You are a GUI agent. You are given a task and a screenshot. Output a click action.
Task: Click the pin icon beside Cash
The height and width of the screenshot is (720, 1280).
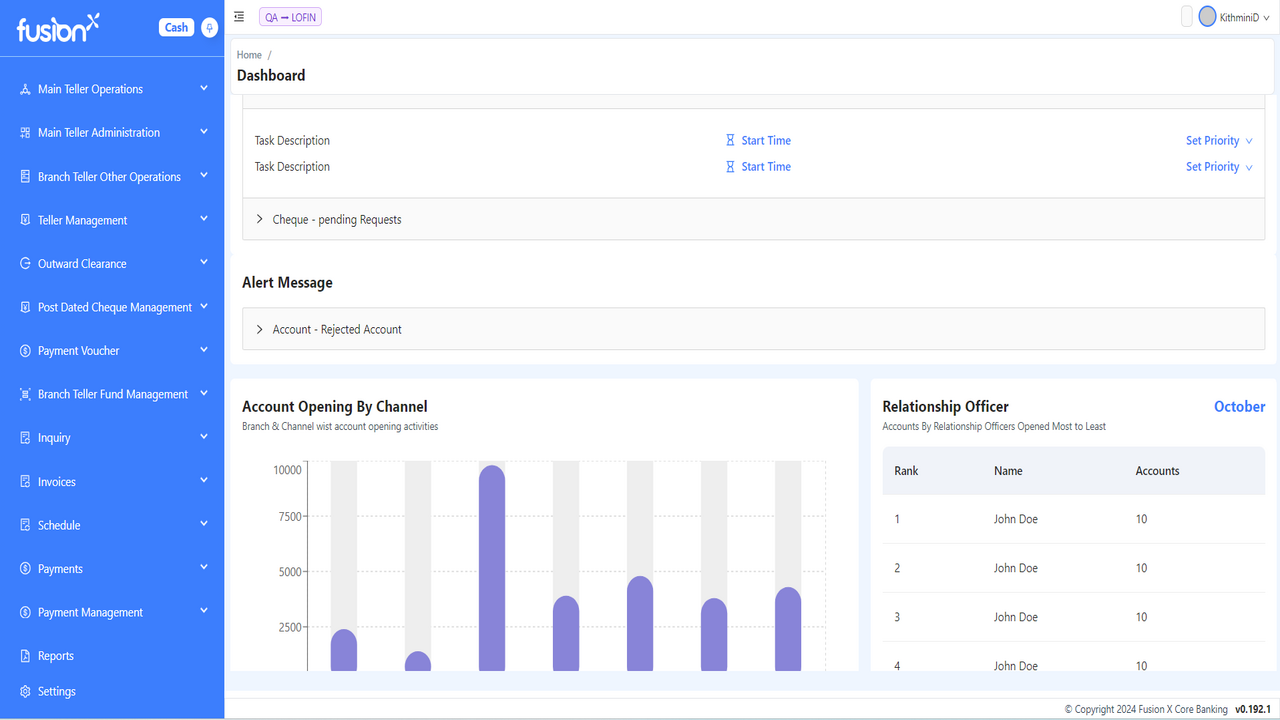[209, 27]
